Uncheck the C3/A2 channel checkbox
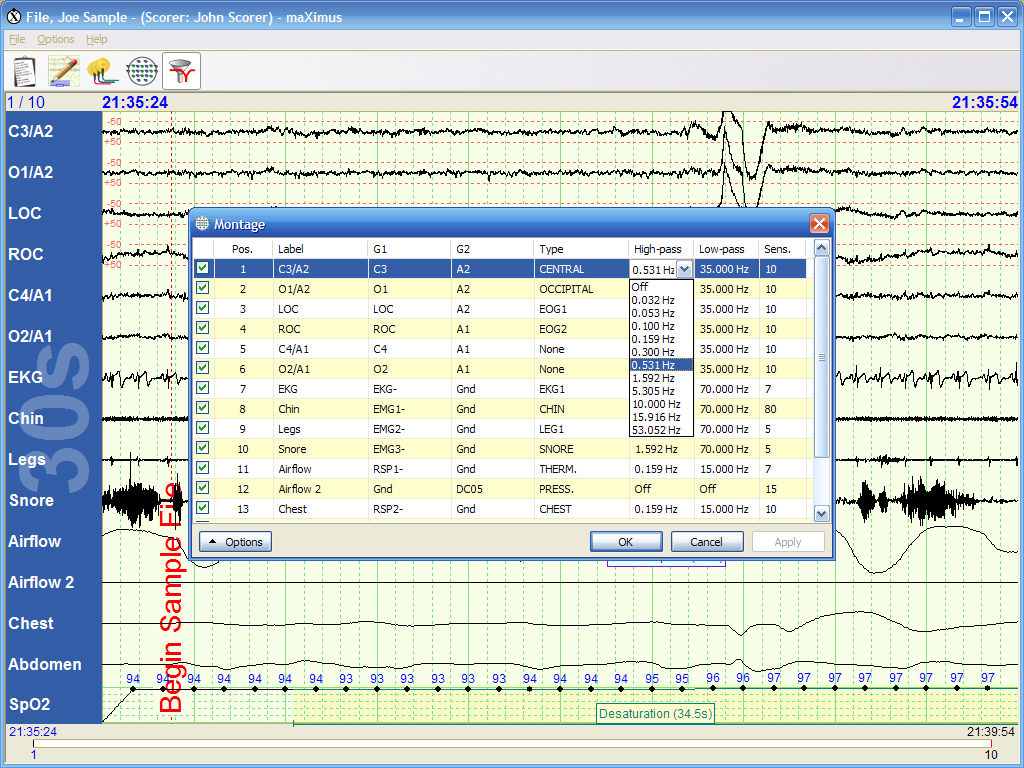The image size is (1024, 768). tap(203, 268)
